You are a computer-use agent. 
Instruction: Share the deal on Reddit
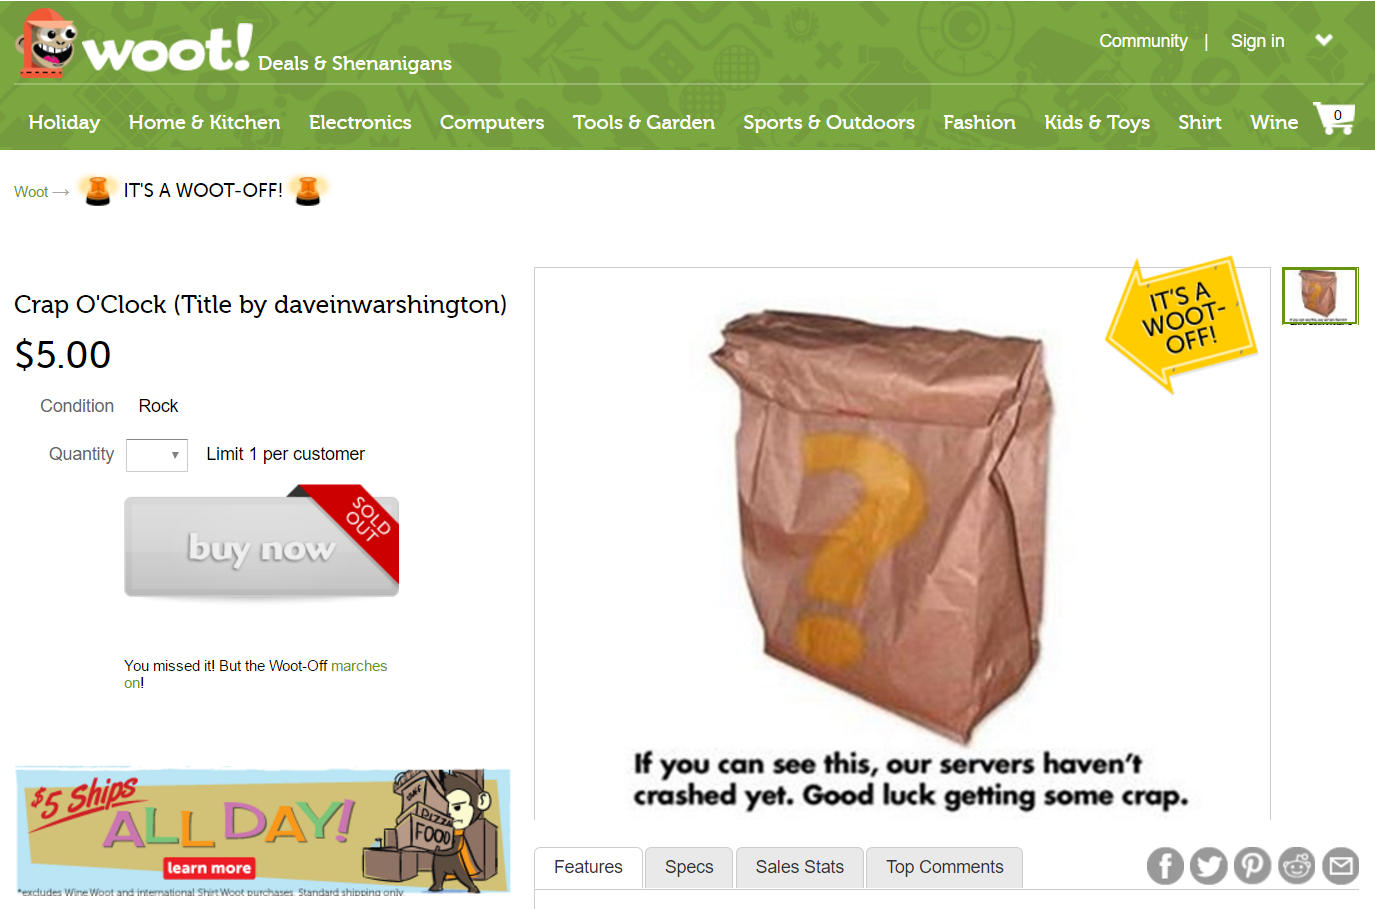(1297, 866)
